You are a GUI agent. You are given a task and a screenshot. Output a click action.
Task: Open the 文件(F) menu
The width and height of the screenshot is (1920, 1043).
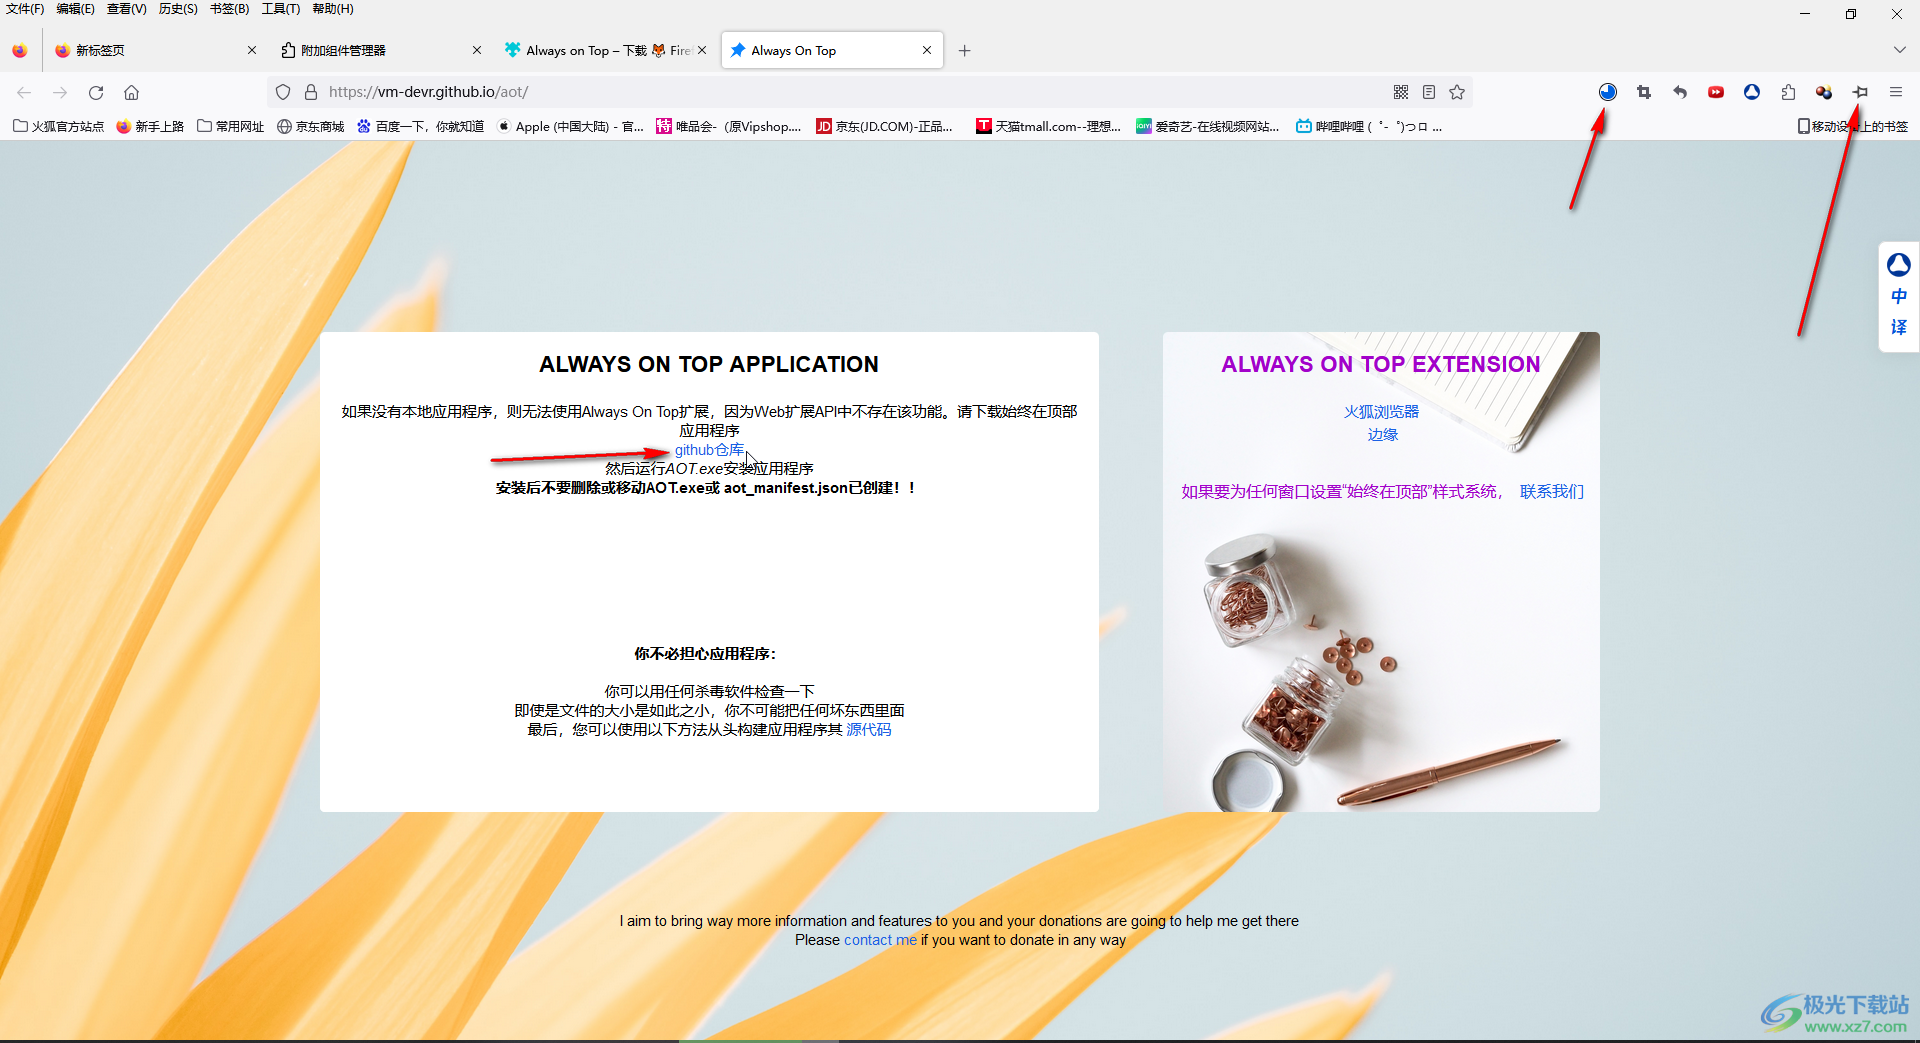coord(25,9)
